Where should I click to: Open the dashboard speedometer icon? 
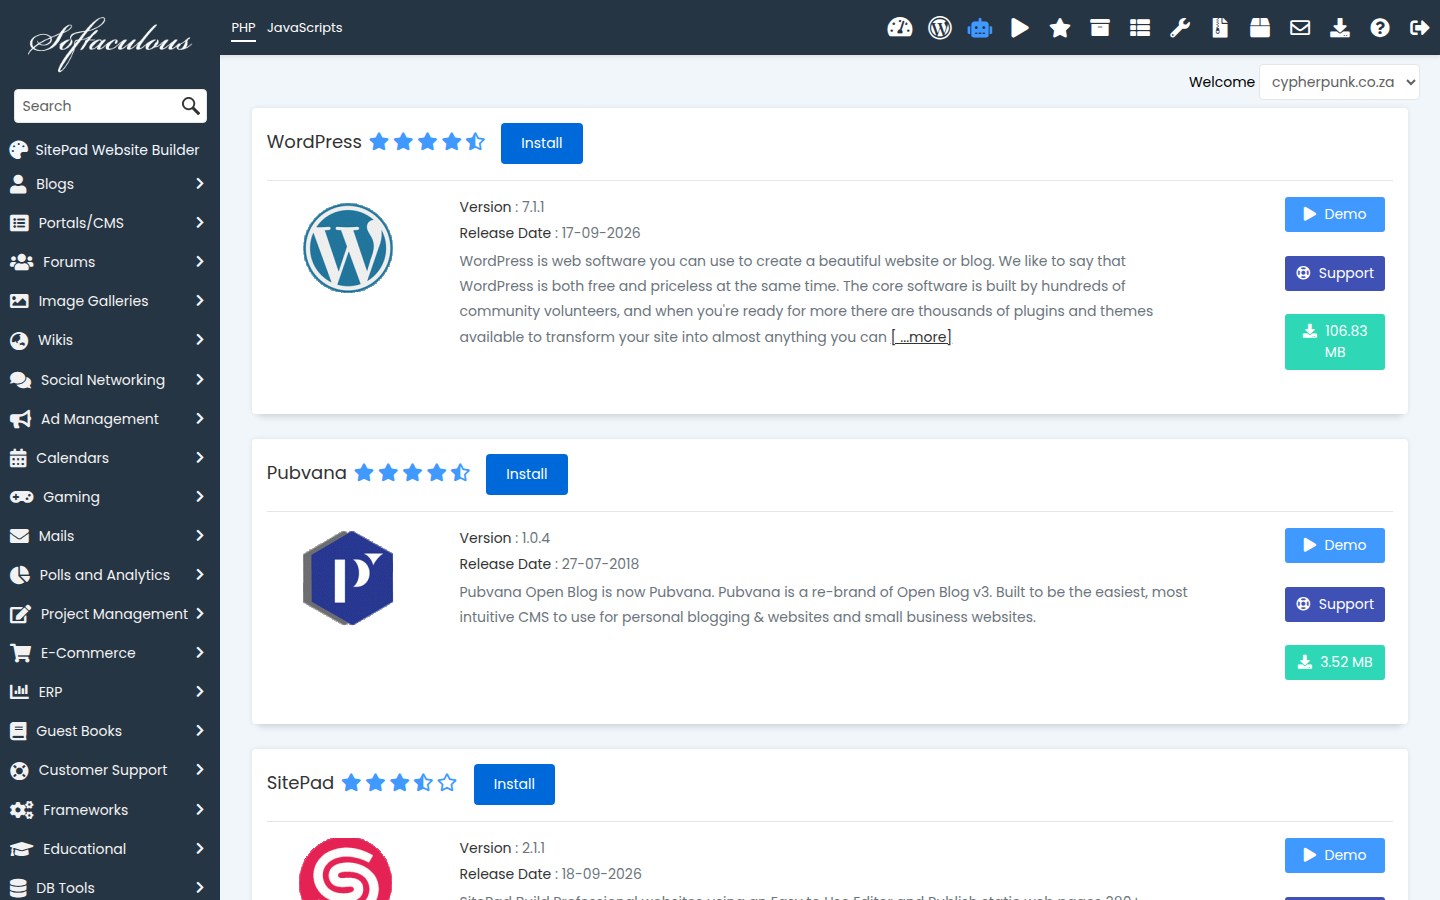pos(900,28)
